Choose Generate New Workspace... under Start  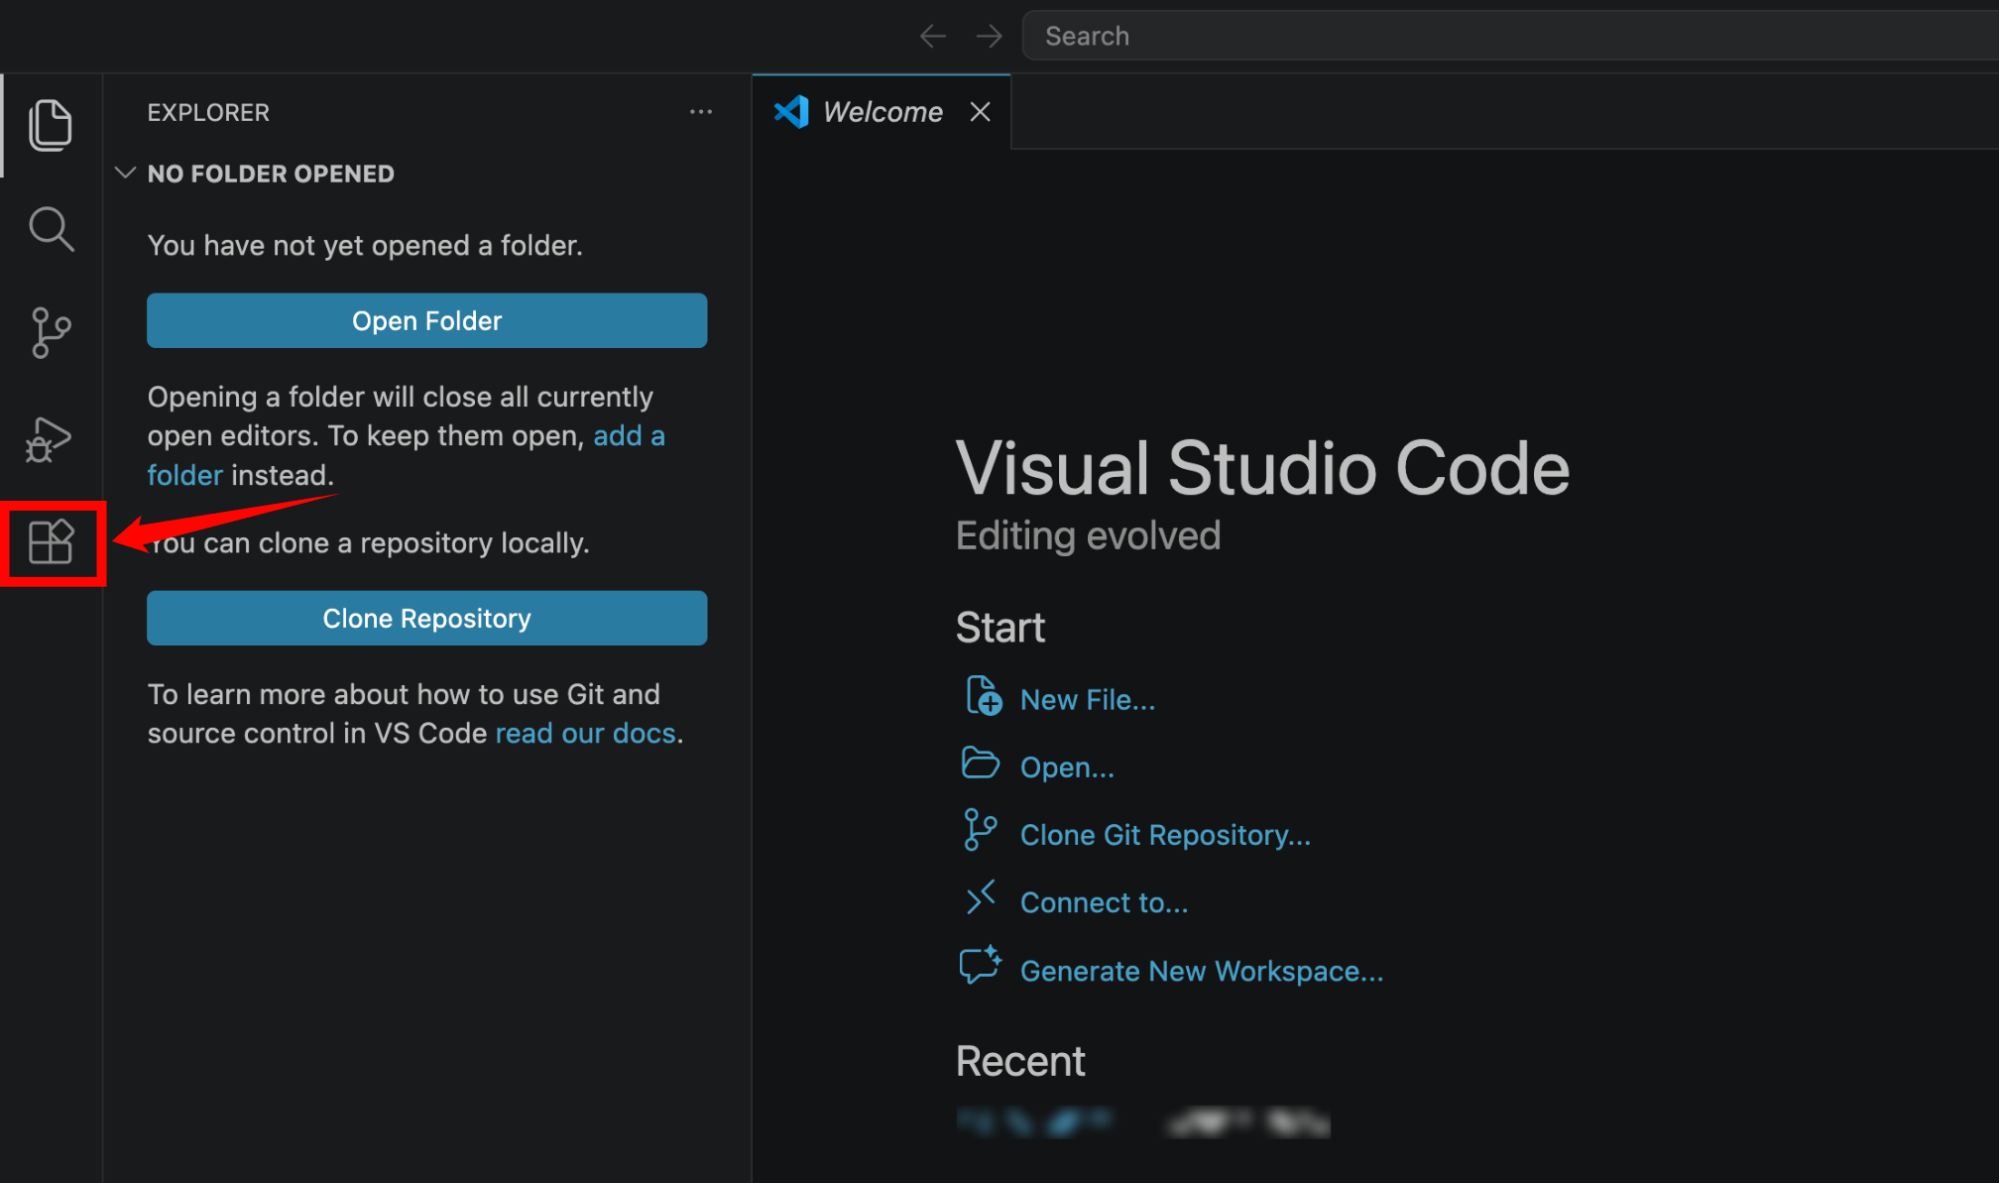tap(1202, 971)
